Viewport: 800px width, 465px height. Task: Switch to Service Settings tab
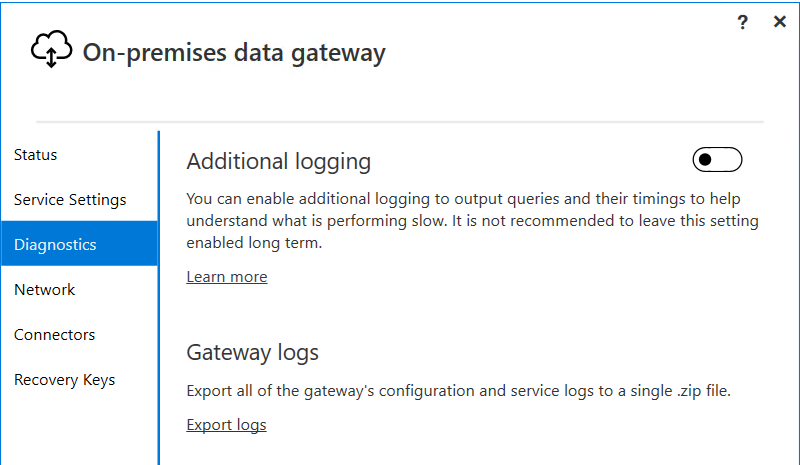(x=70, y=200)
